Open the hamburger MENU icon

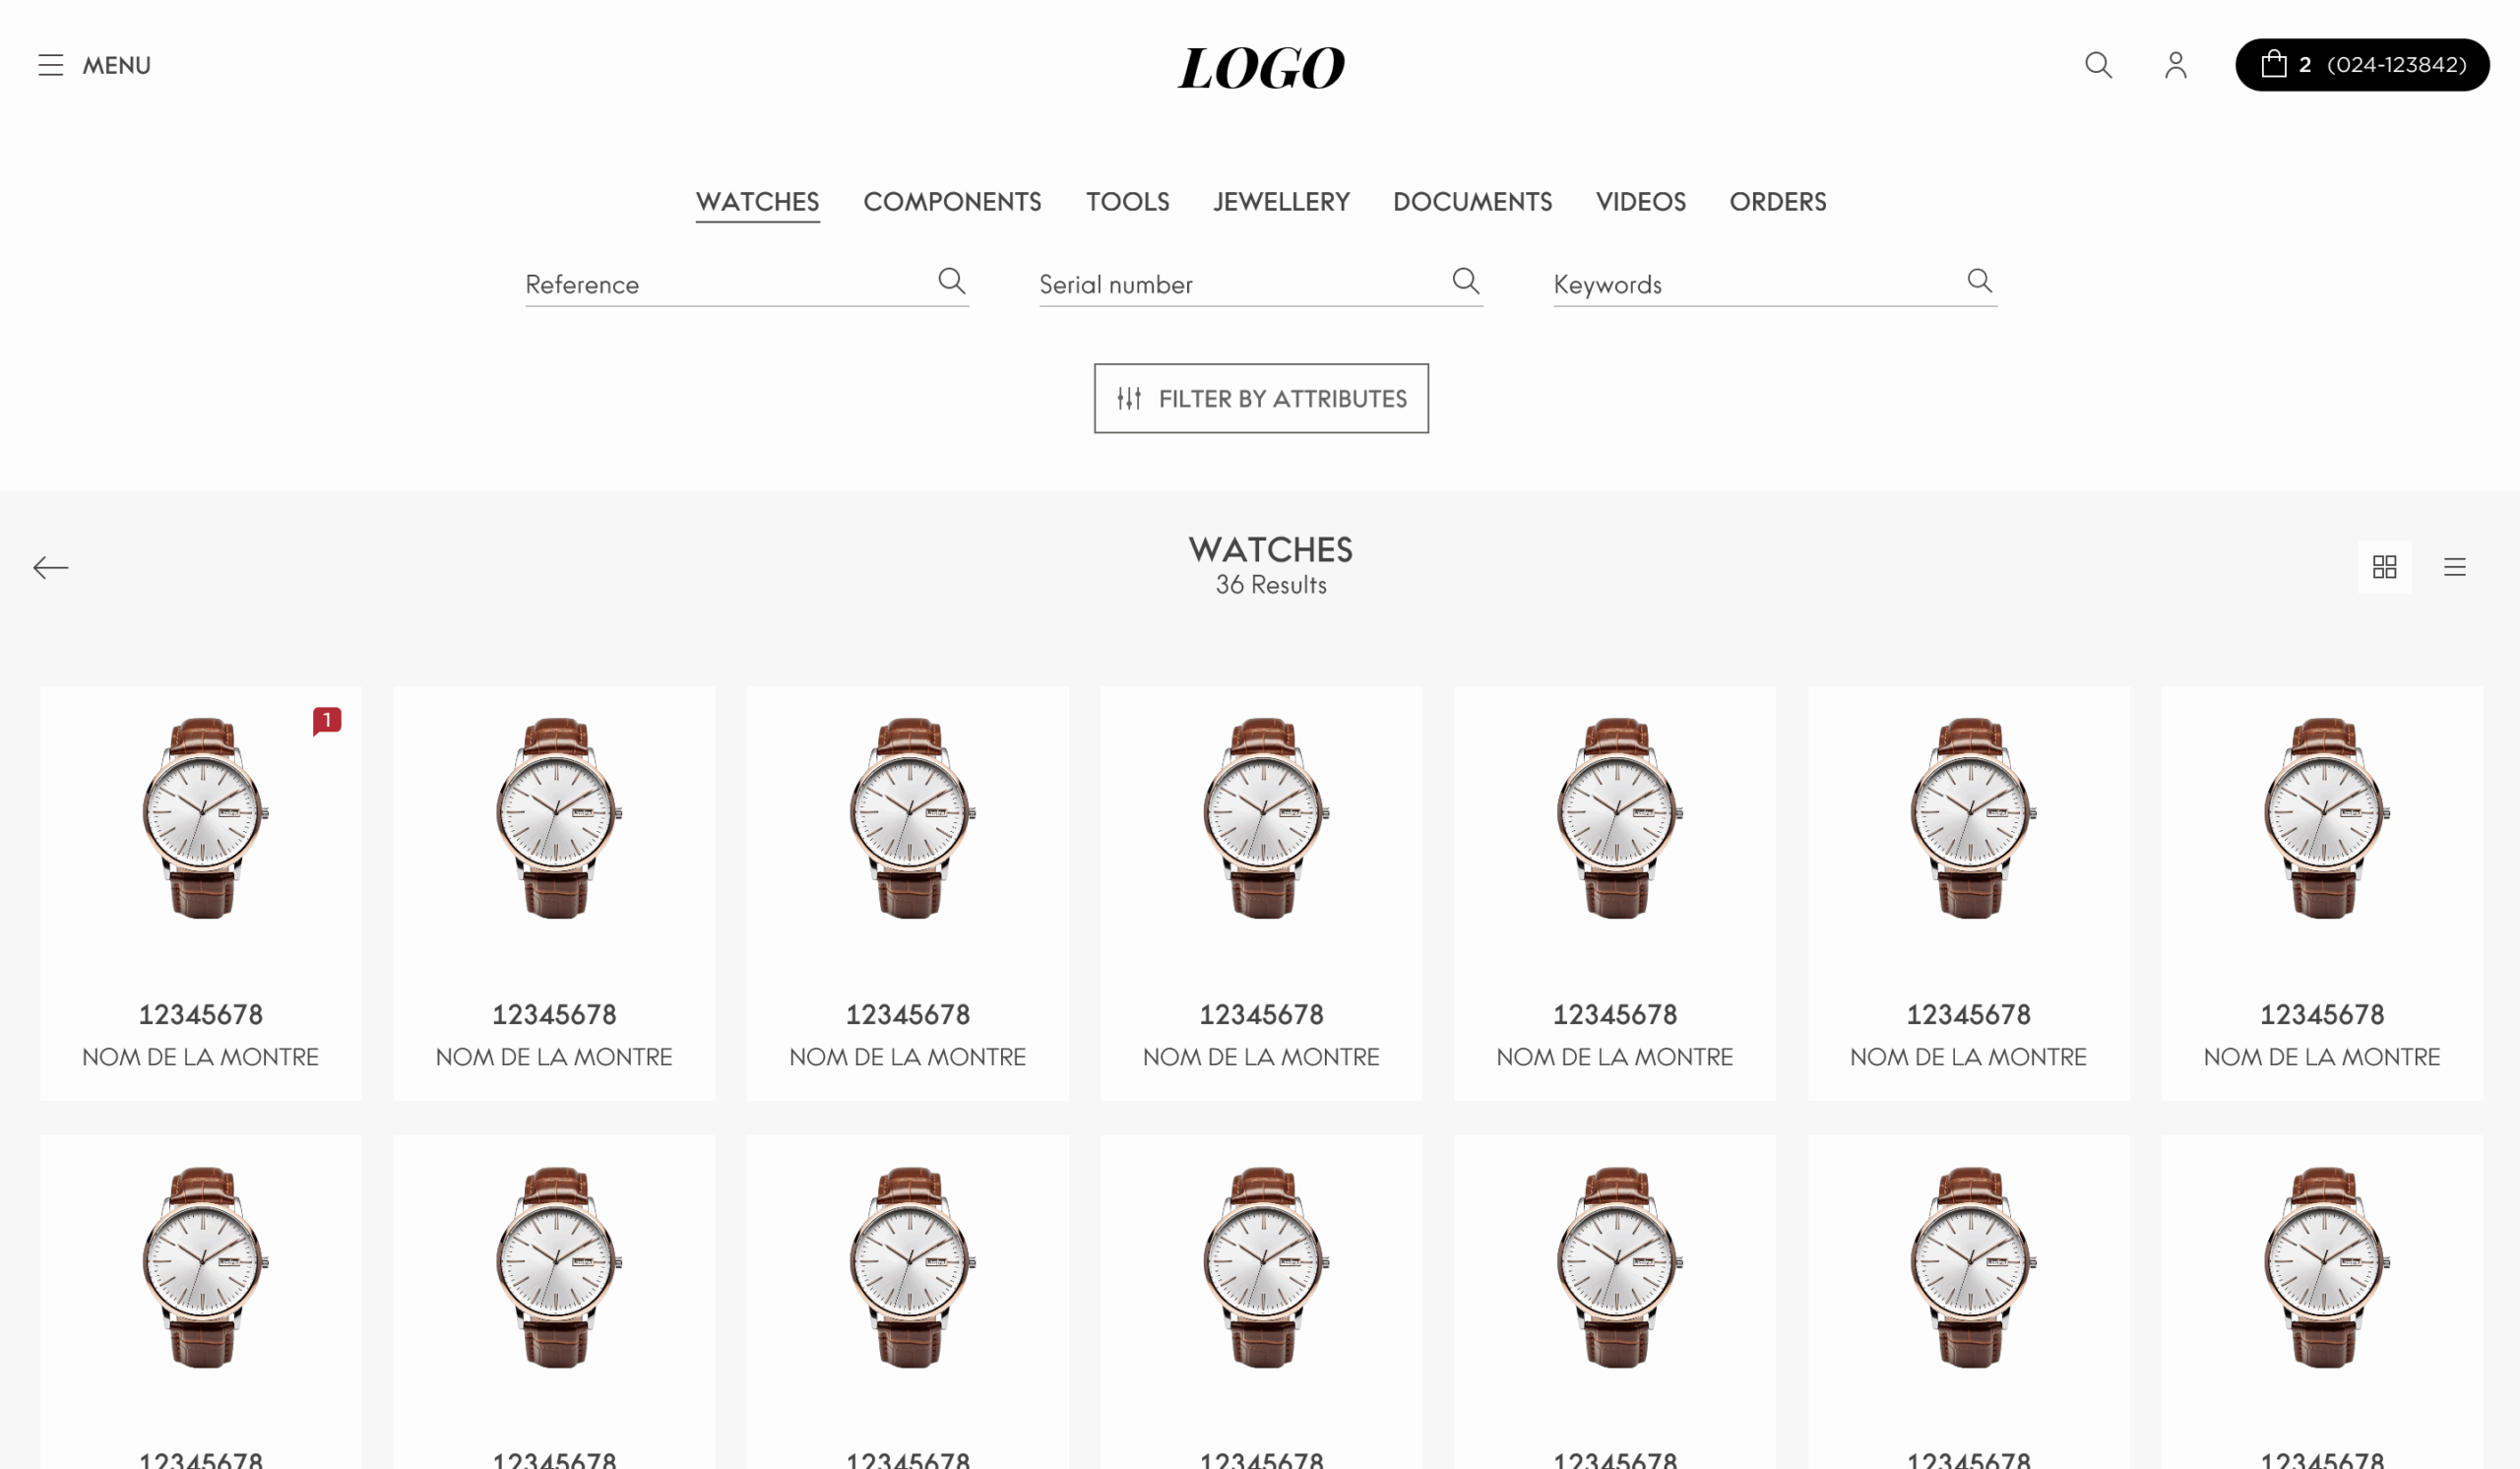click(51, 65)
